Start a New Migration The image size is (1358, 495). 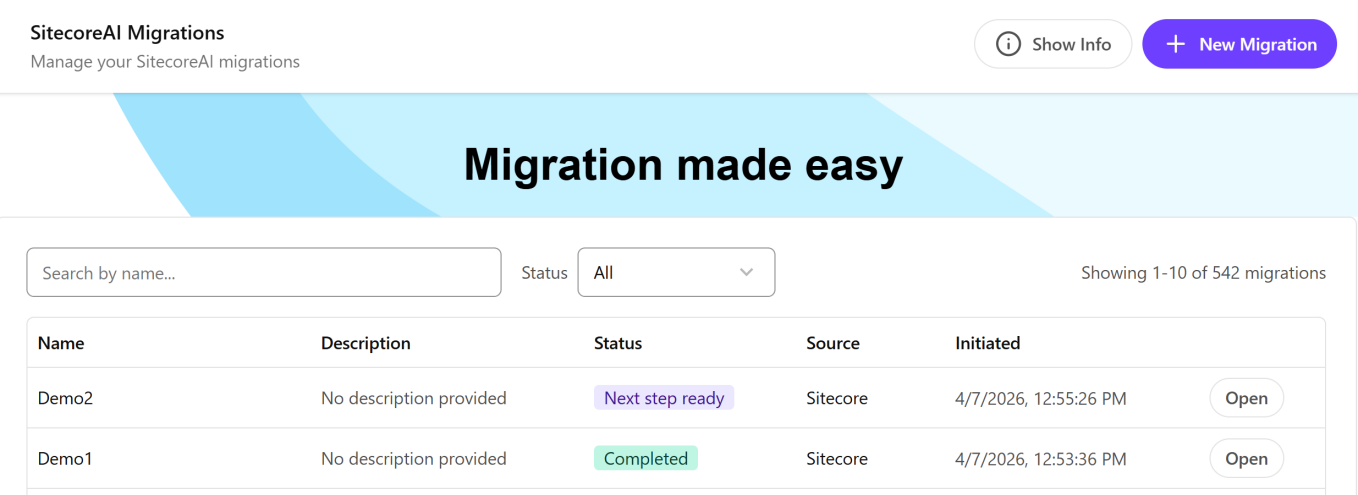1240,44
